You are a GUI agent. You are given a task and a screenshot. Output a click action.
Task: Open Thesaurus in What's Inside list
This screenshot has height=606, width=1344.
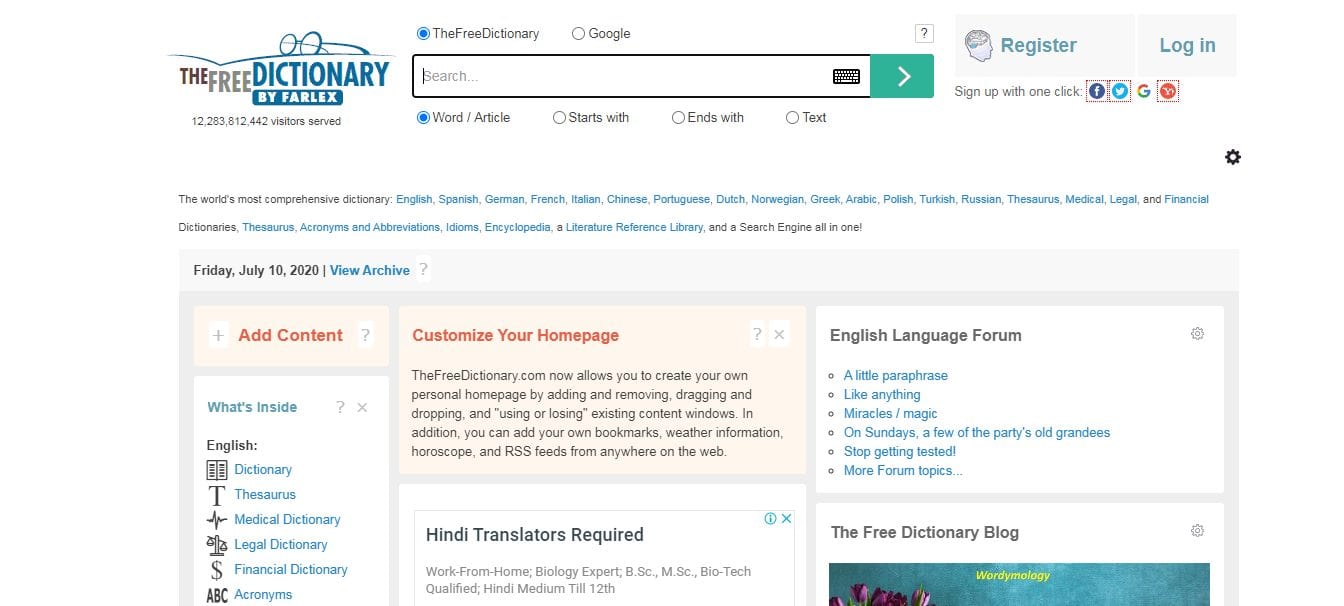(265, 495)
